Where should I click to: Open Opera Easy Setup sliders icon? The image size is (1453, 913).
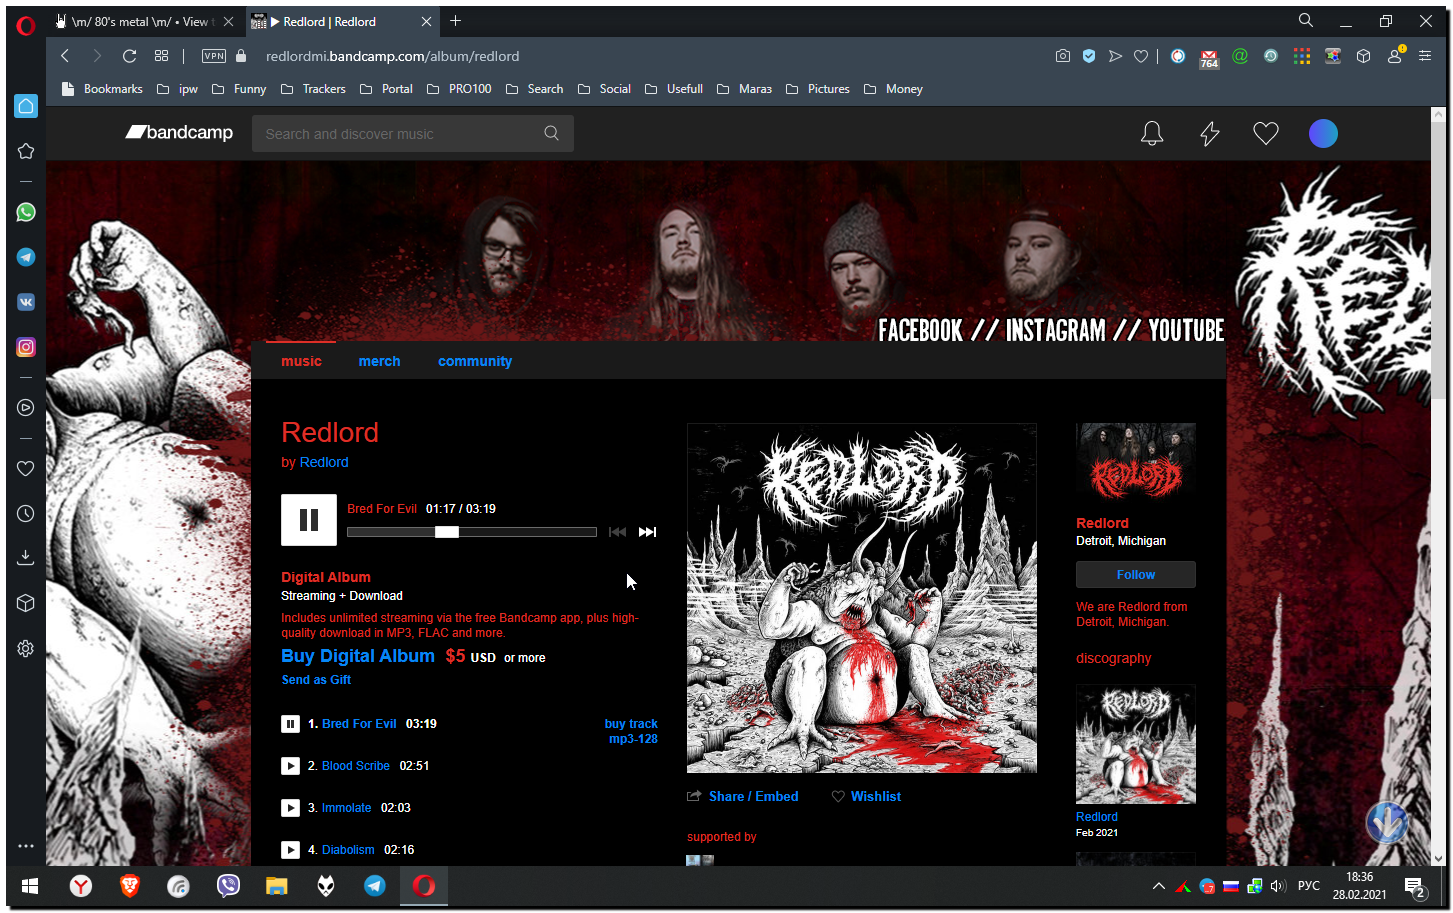[x=1425, y=56]
